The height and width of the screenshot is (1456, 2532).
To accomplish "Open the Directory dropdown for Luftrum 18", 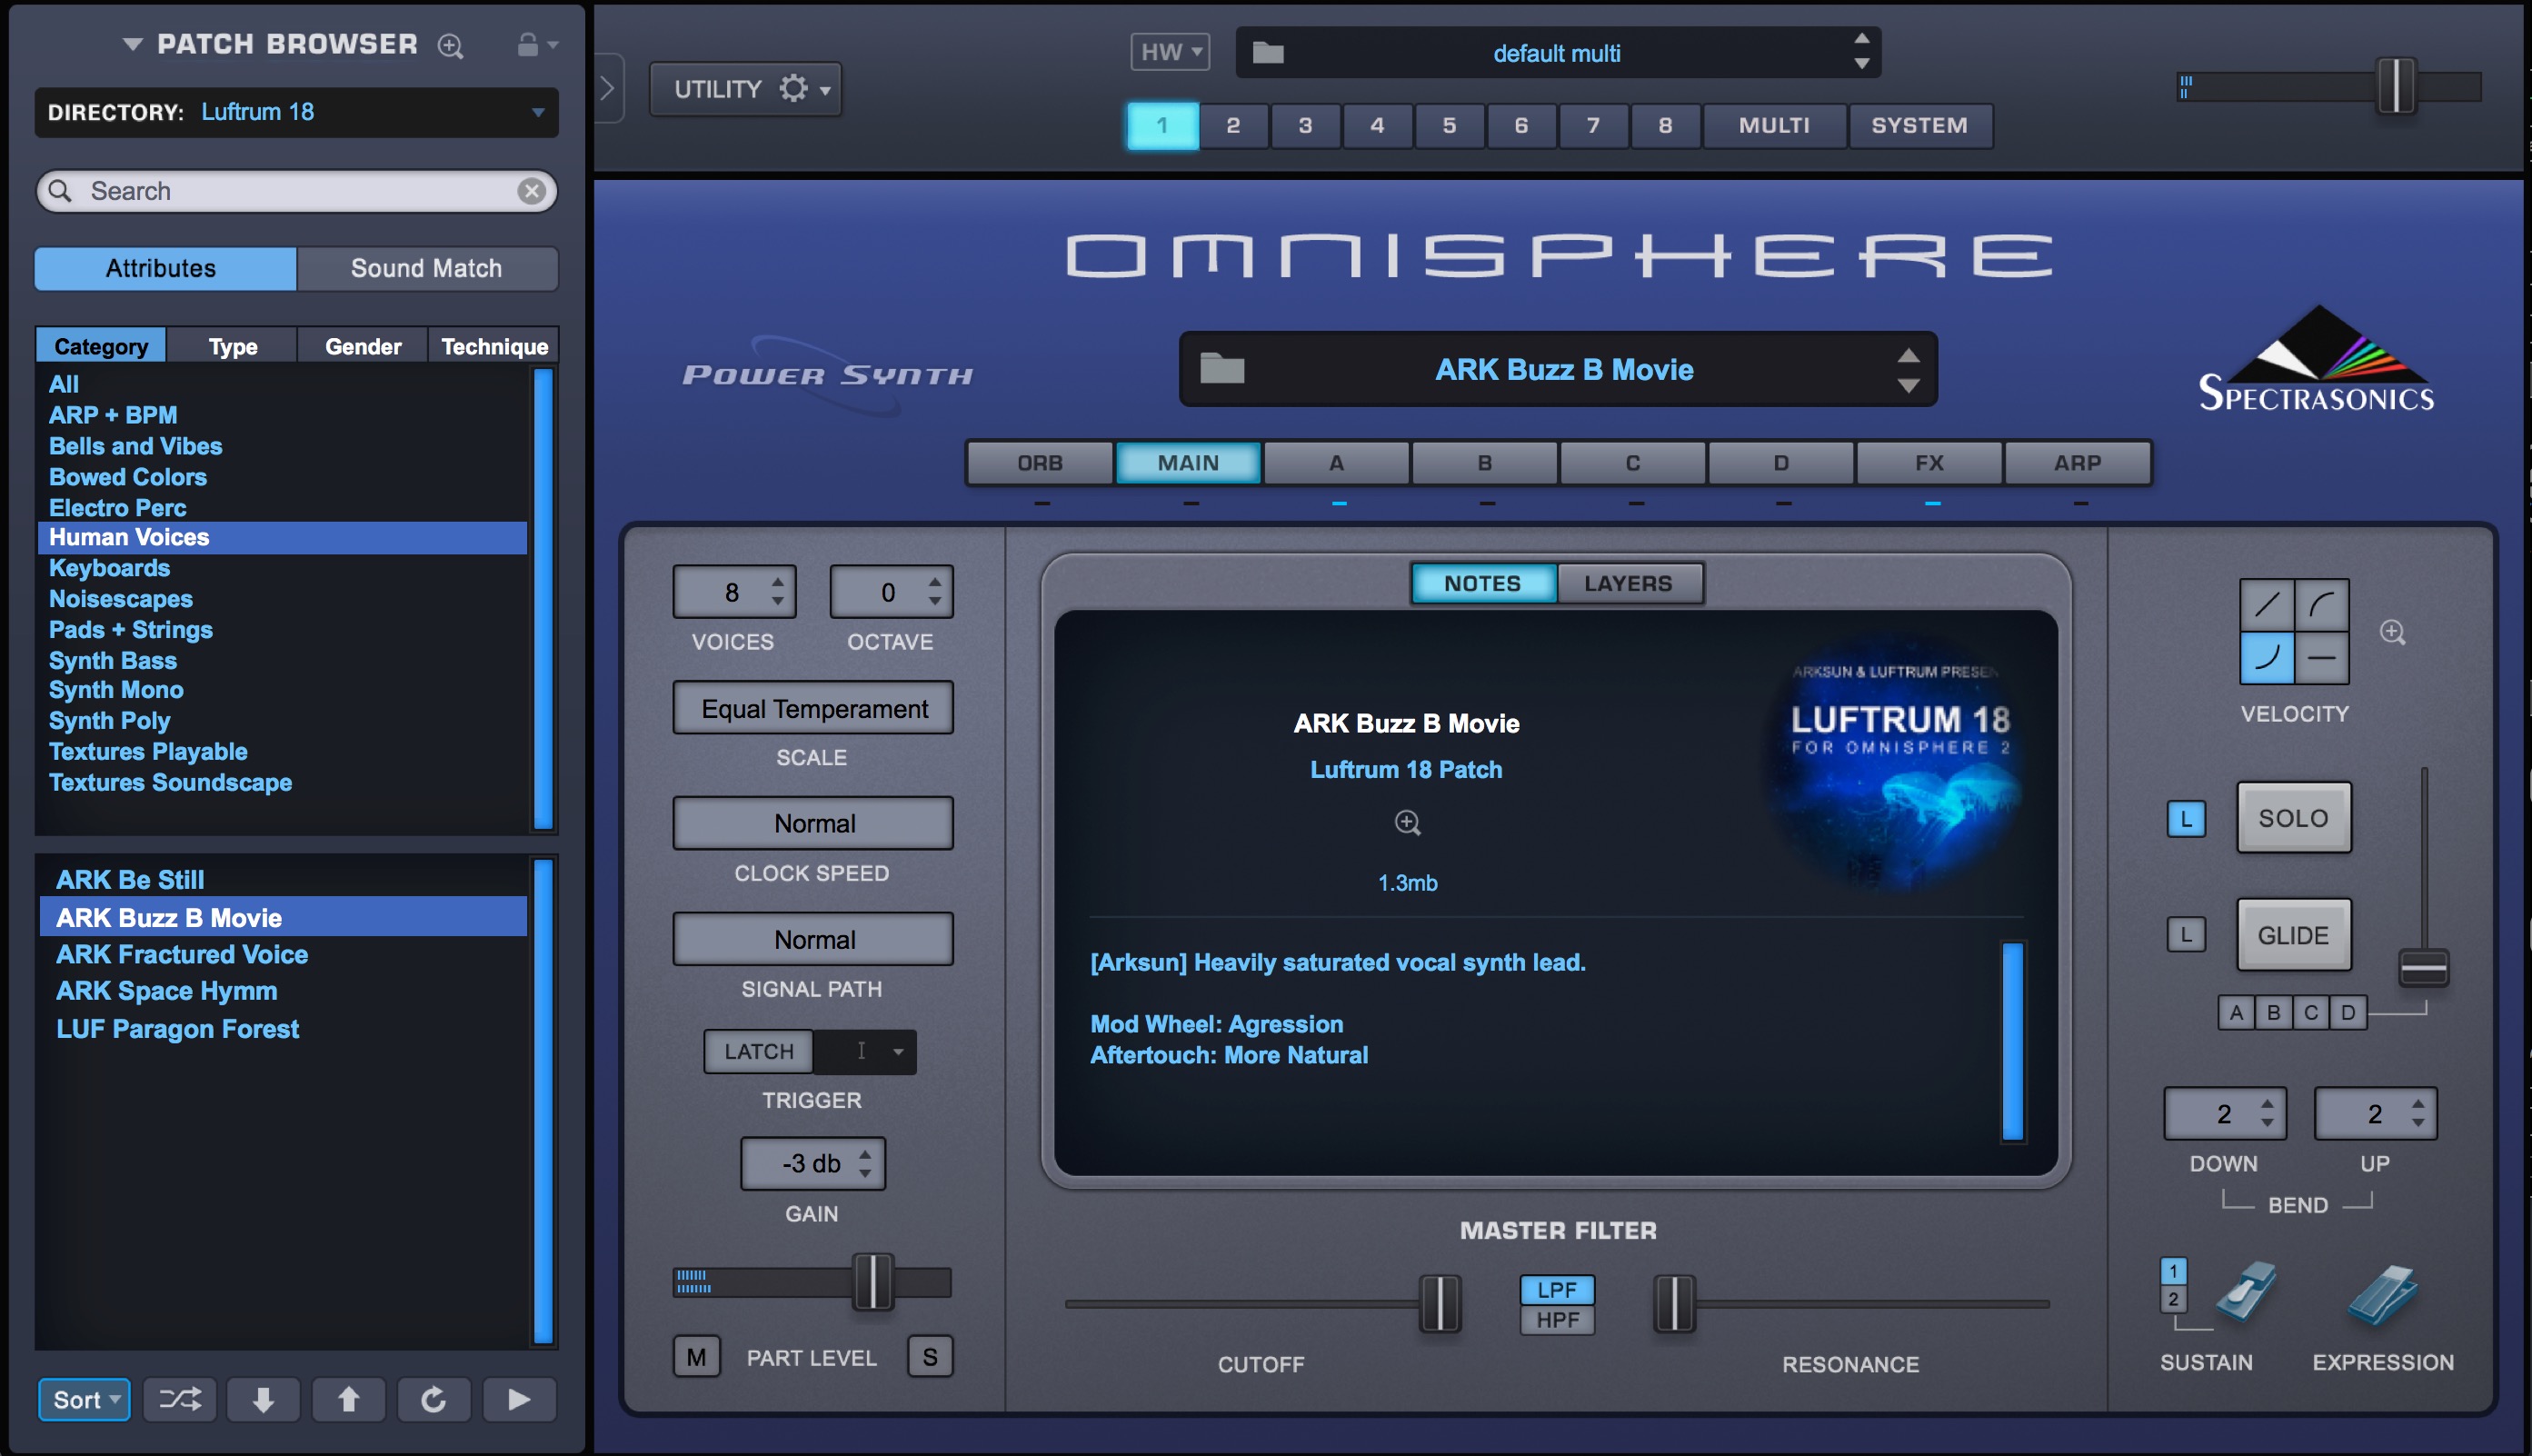I will 538,112.
